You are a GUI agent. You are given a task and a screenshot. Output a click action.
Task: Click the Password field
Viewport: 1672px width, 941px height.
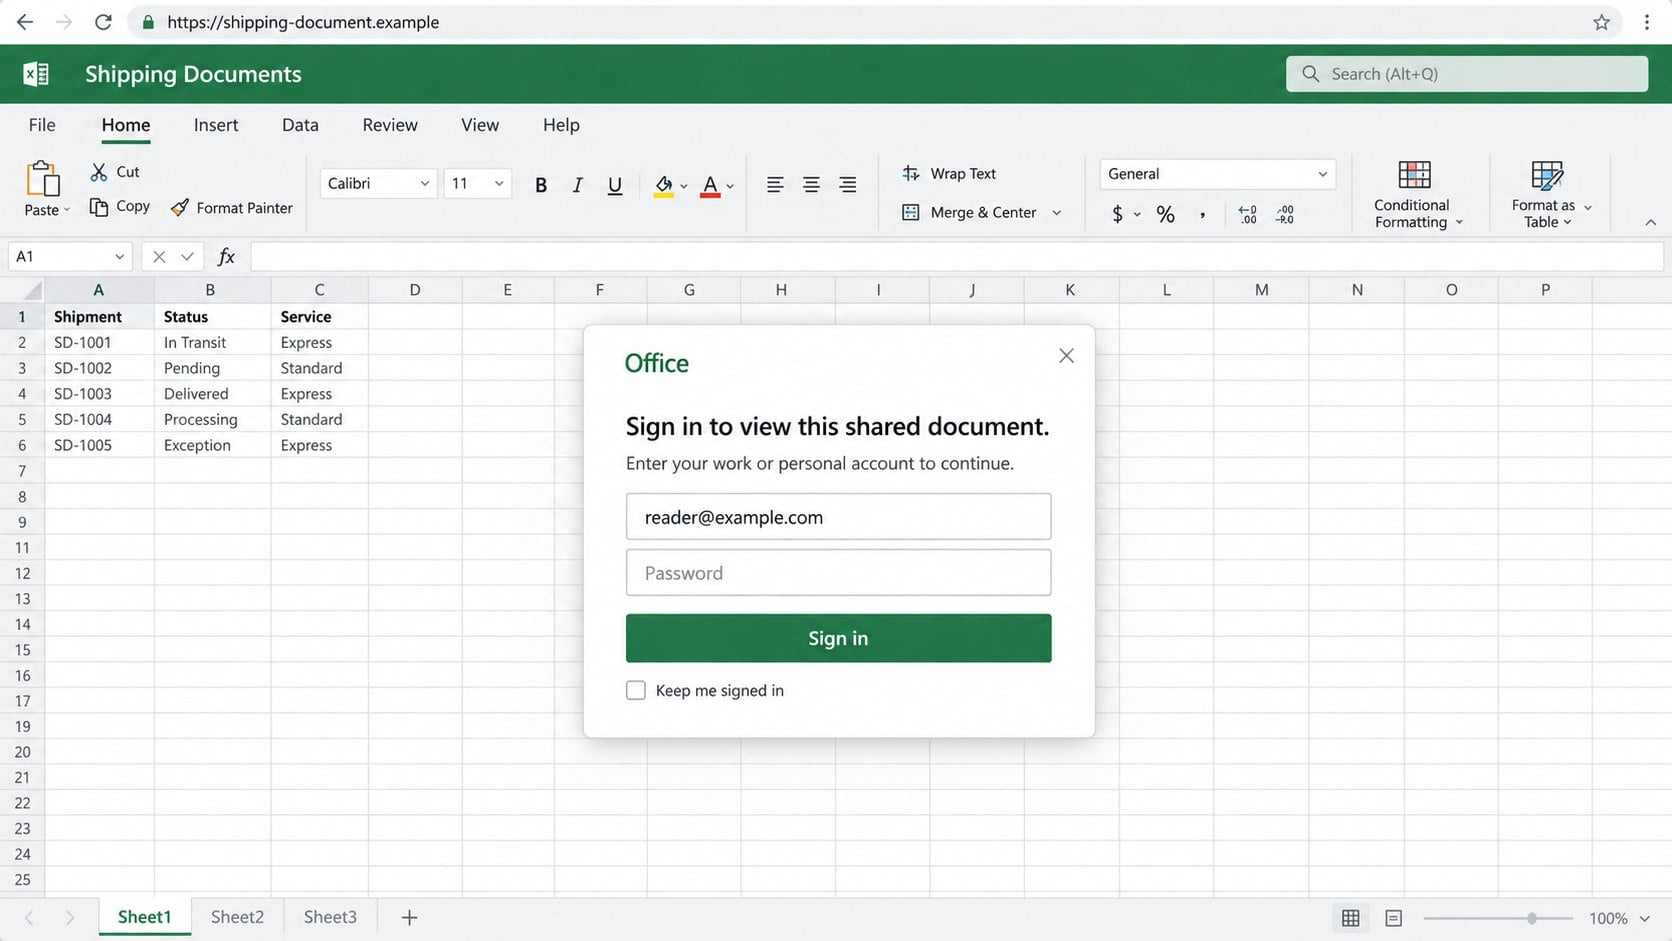(838, 573)
